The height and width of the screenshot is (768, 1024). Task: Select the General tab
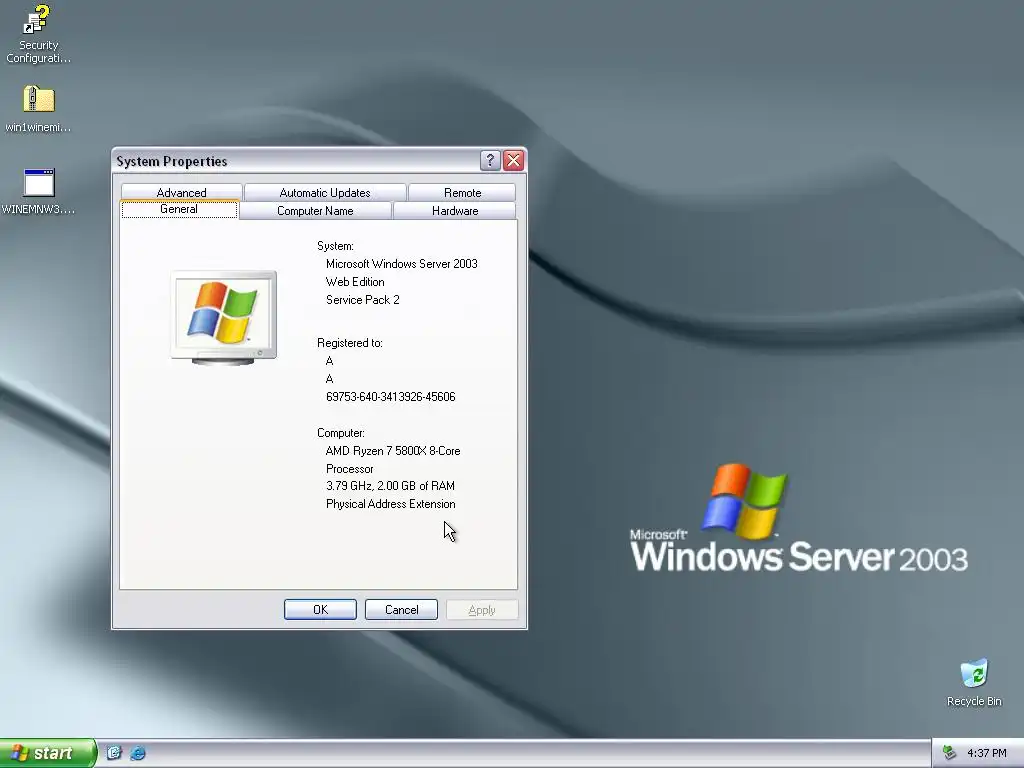[x=179, y=209]
